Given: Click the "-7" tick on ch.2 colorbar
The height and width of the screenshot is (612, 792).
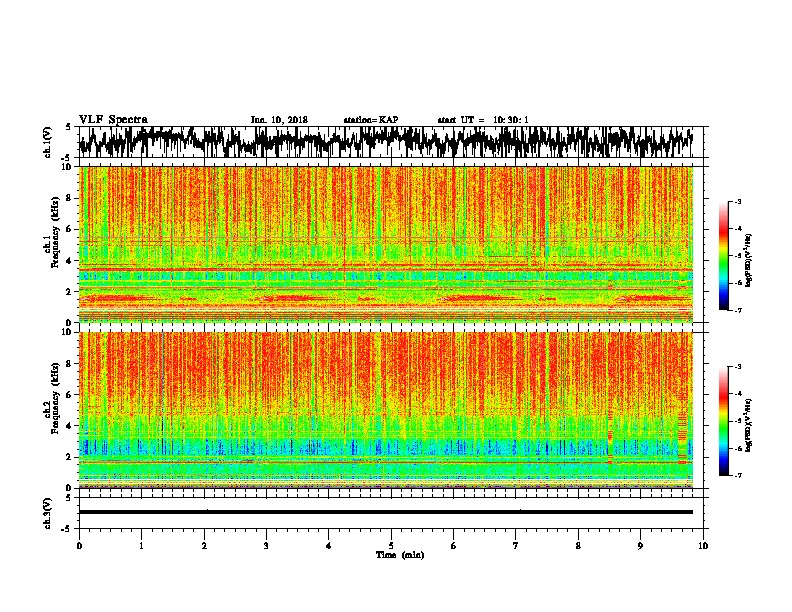Looking at the screenshot, I should [737, 475].
